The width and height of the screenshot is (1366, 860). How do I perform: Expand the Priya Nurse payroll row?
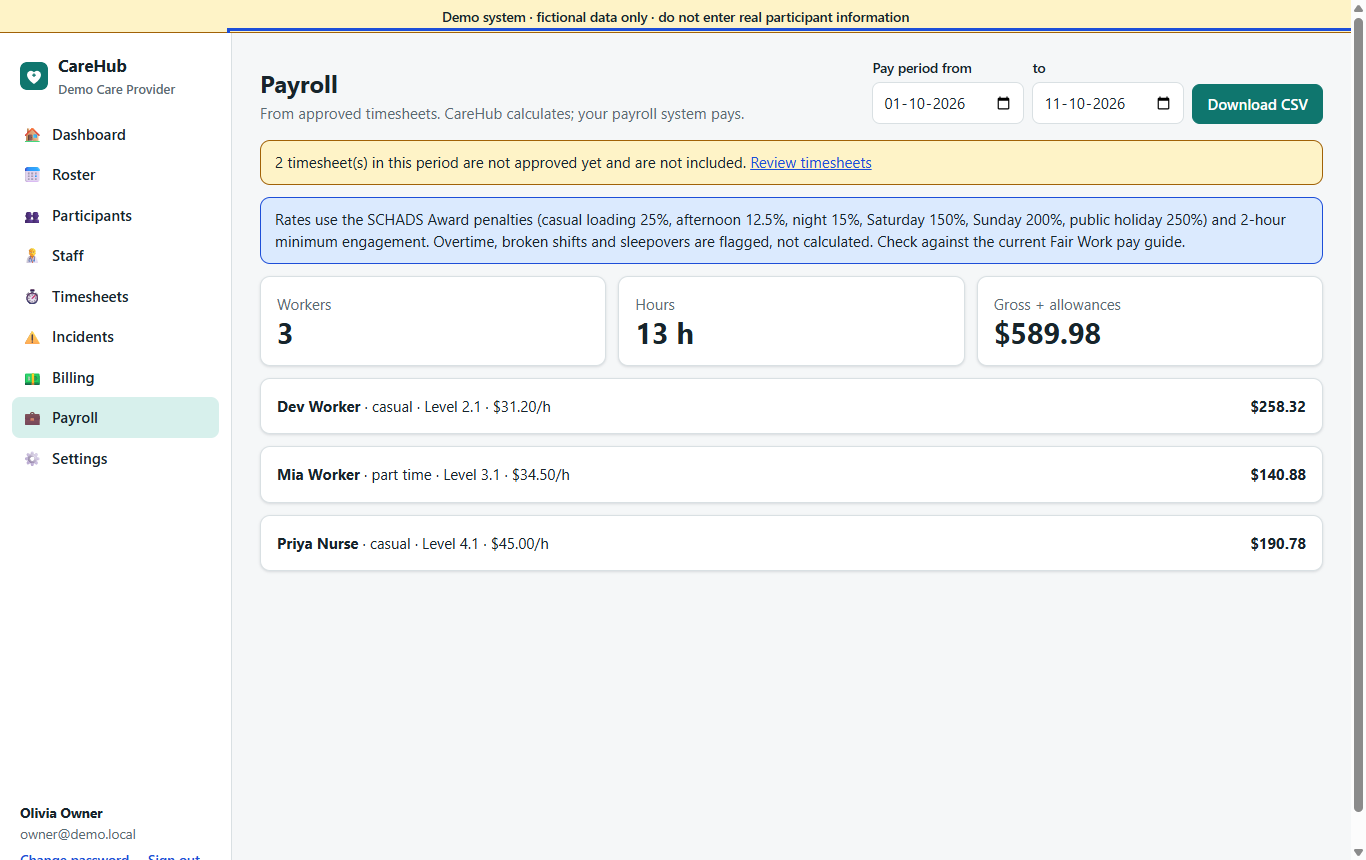791,544
